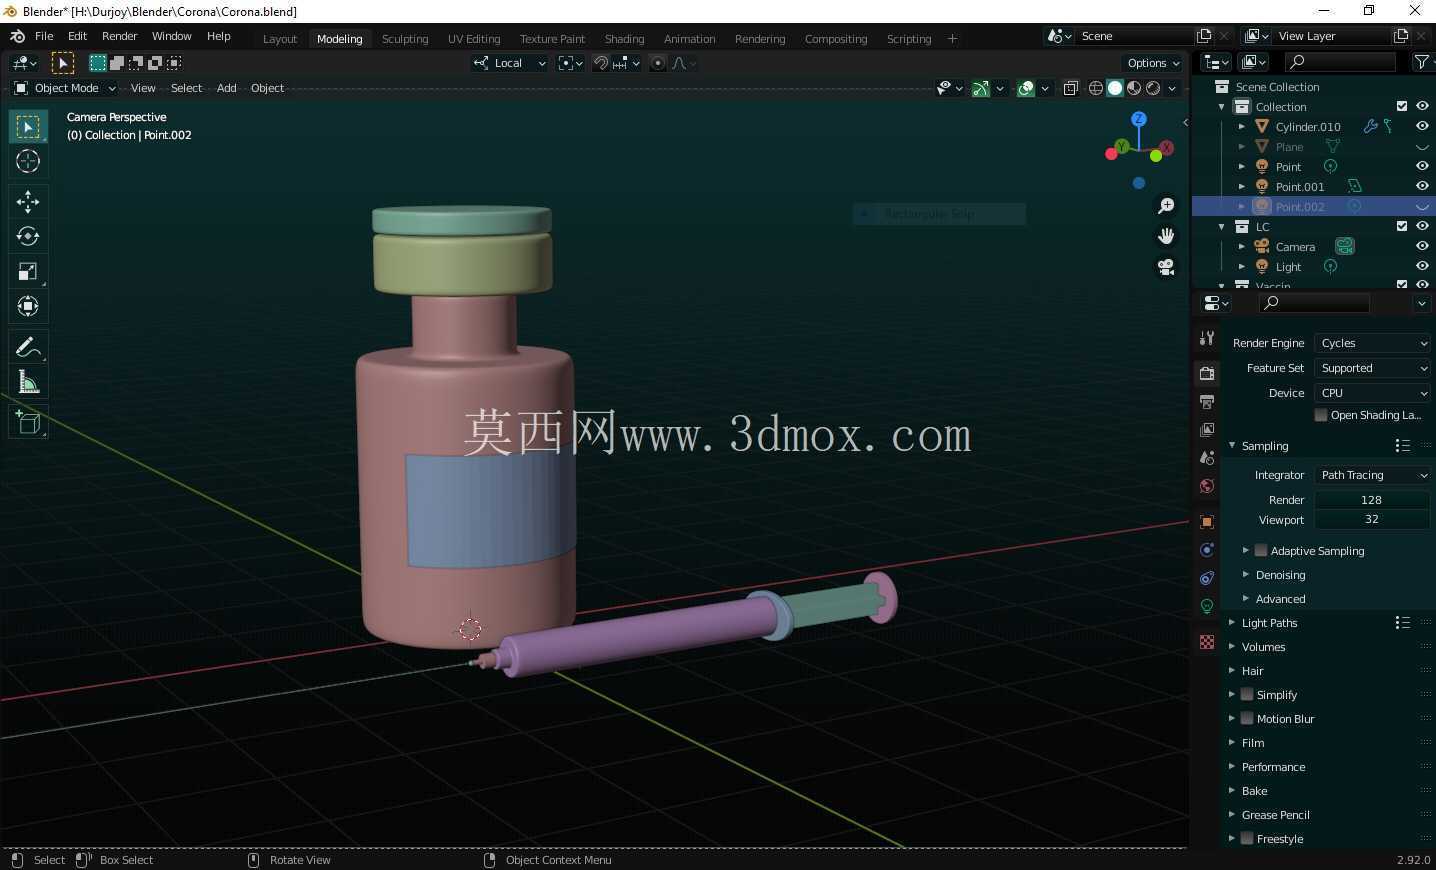This screenshot has width=1436, height=870.
Task: Click the Render samples value field
Action: click(x=1372, y=500)
